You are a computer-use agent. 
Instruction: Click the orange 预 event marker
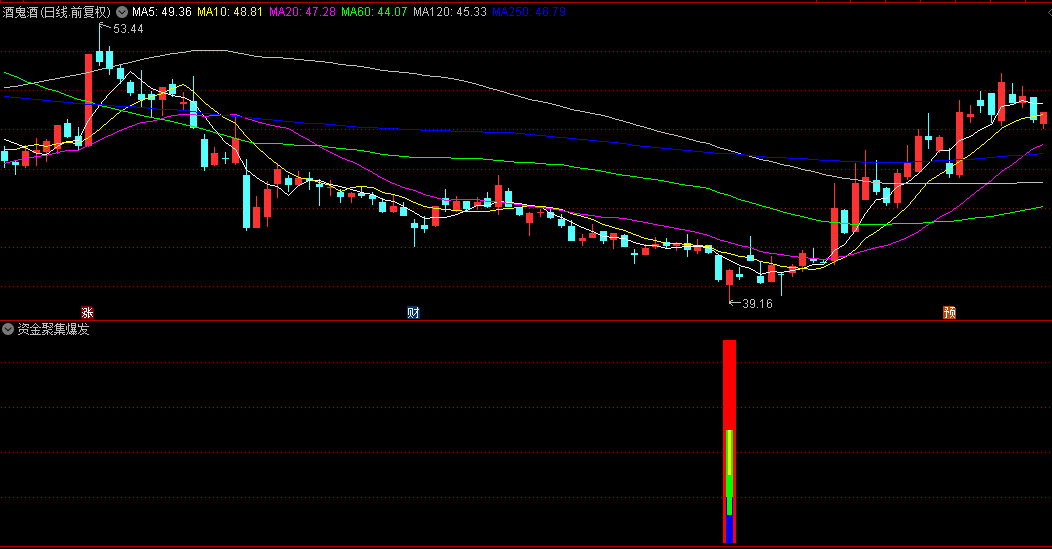[x=949, y=312]
